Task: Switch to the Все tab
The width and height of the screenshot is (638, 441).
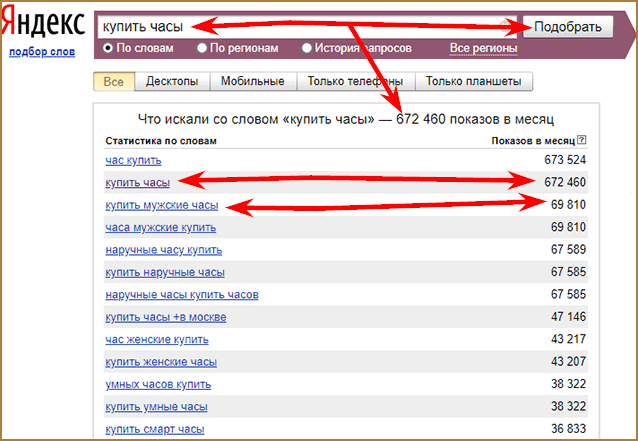Action: pyautogui.click(x=114, y=81)
